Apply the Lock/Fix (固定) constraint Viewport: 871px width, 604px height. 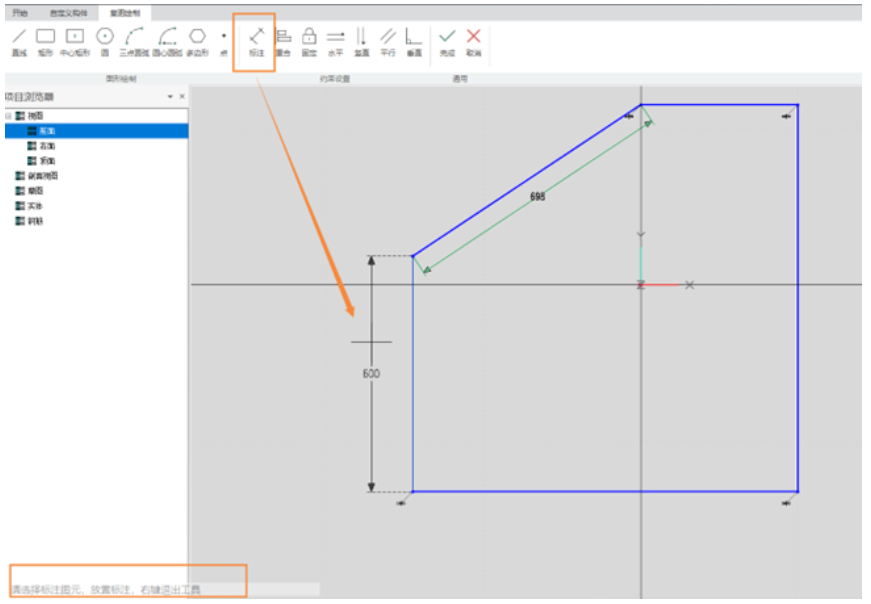tap(309, 41)
